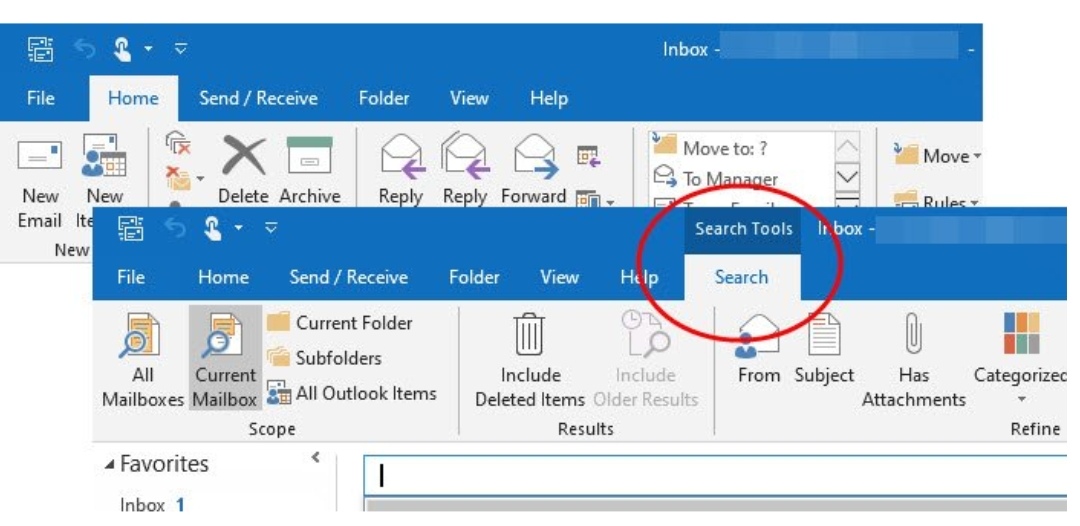Open the File tab in back window
This screenshot has width=1080, height=526.
click(x=41, y=98)
